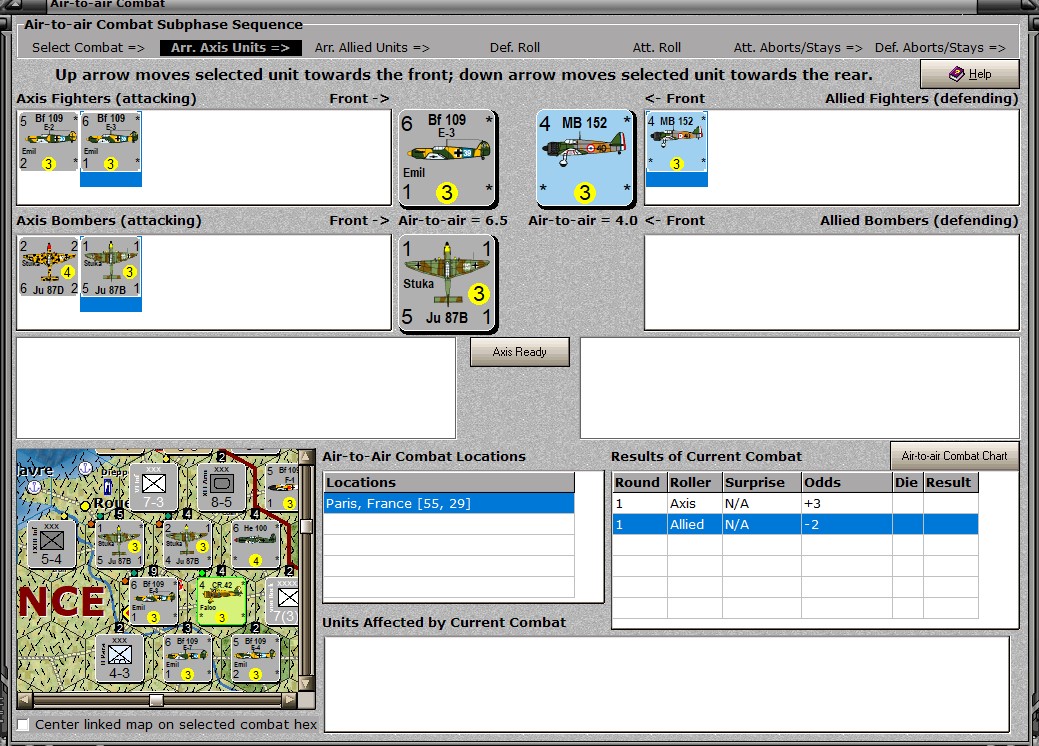Toggle Center linked map on selected combat hex
The width and height of the screenshot is (1039, 746).
click(23, 725)
